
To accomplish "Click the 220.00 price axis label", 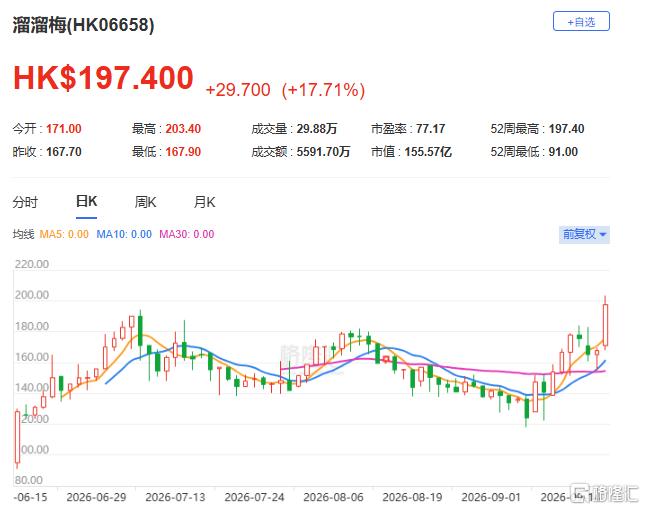I will point(32,264).
